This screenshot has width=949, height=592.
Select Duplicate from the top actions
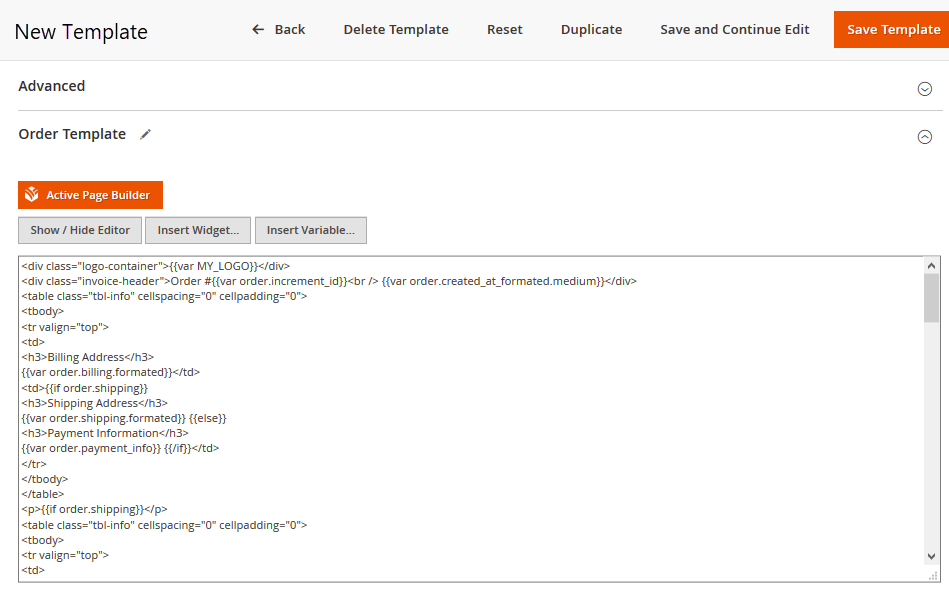click(x=591, y=29)
